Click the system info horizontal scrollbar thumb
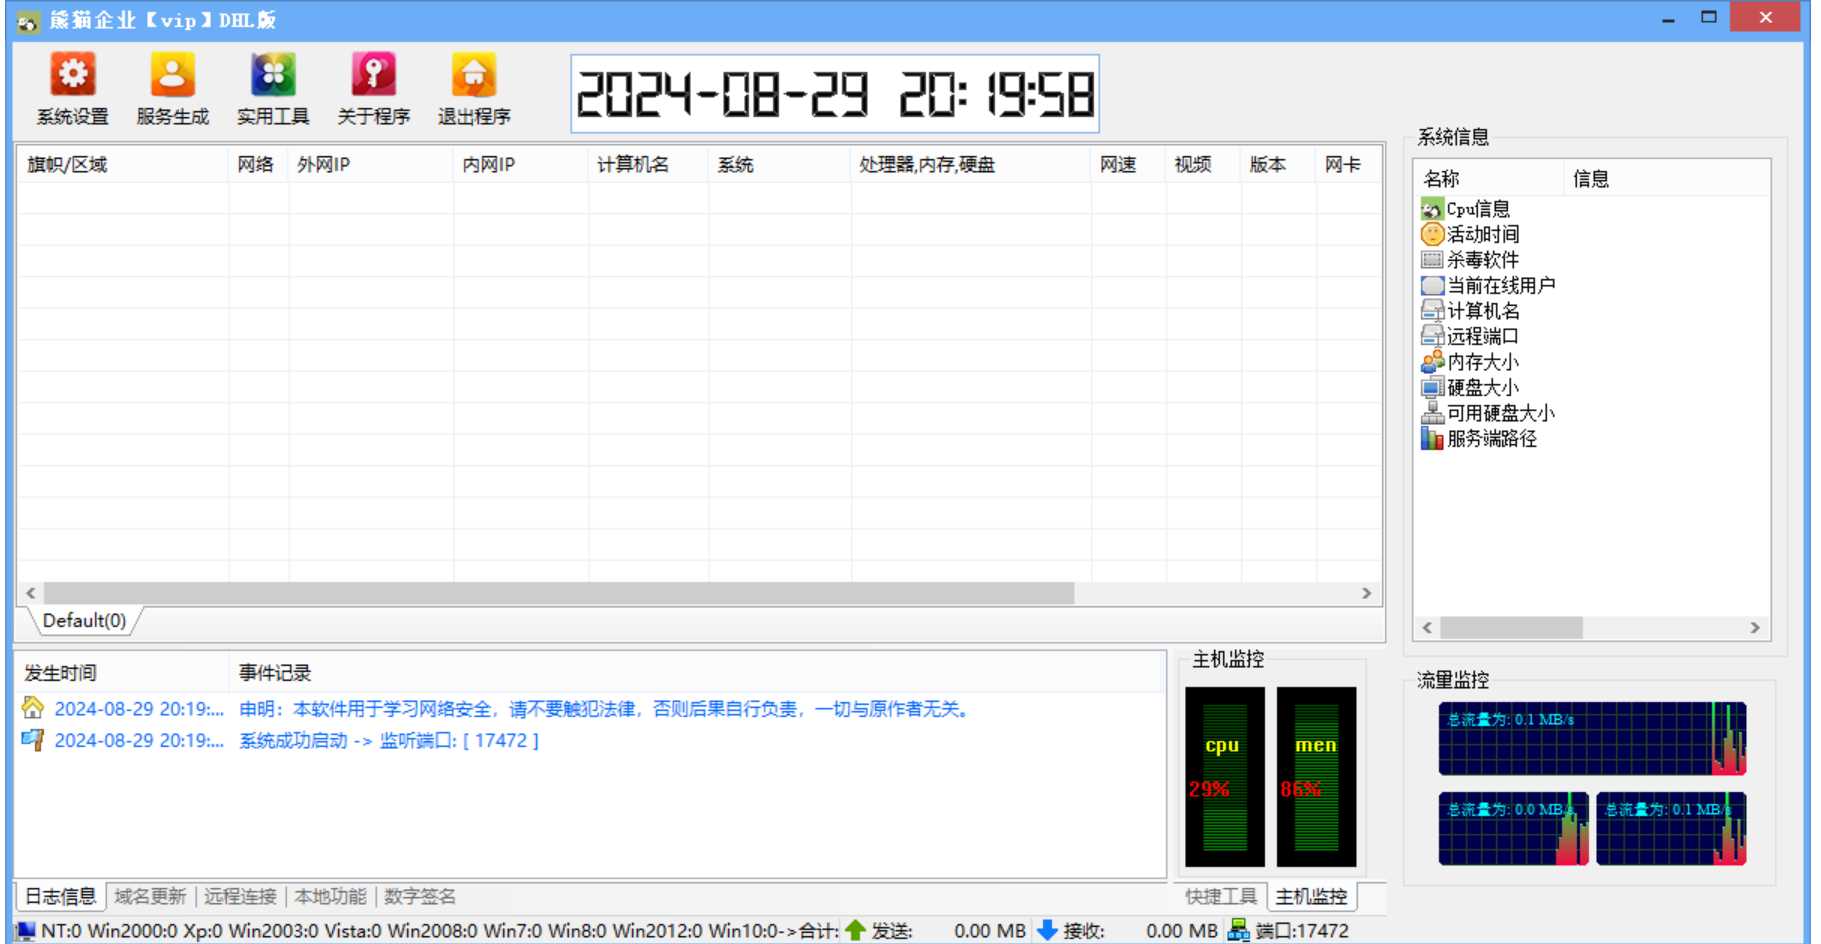Image resolution: width=1821 pixels, height=944 pixels. [1512, 628]
